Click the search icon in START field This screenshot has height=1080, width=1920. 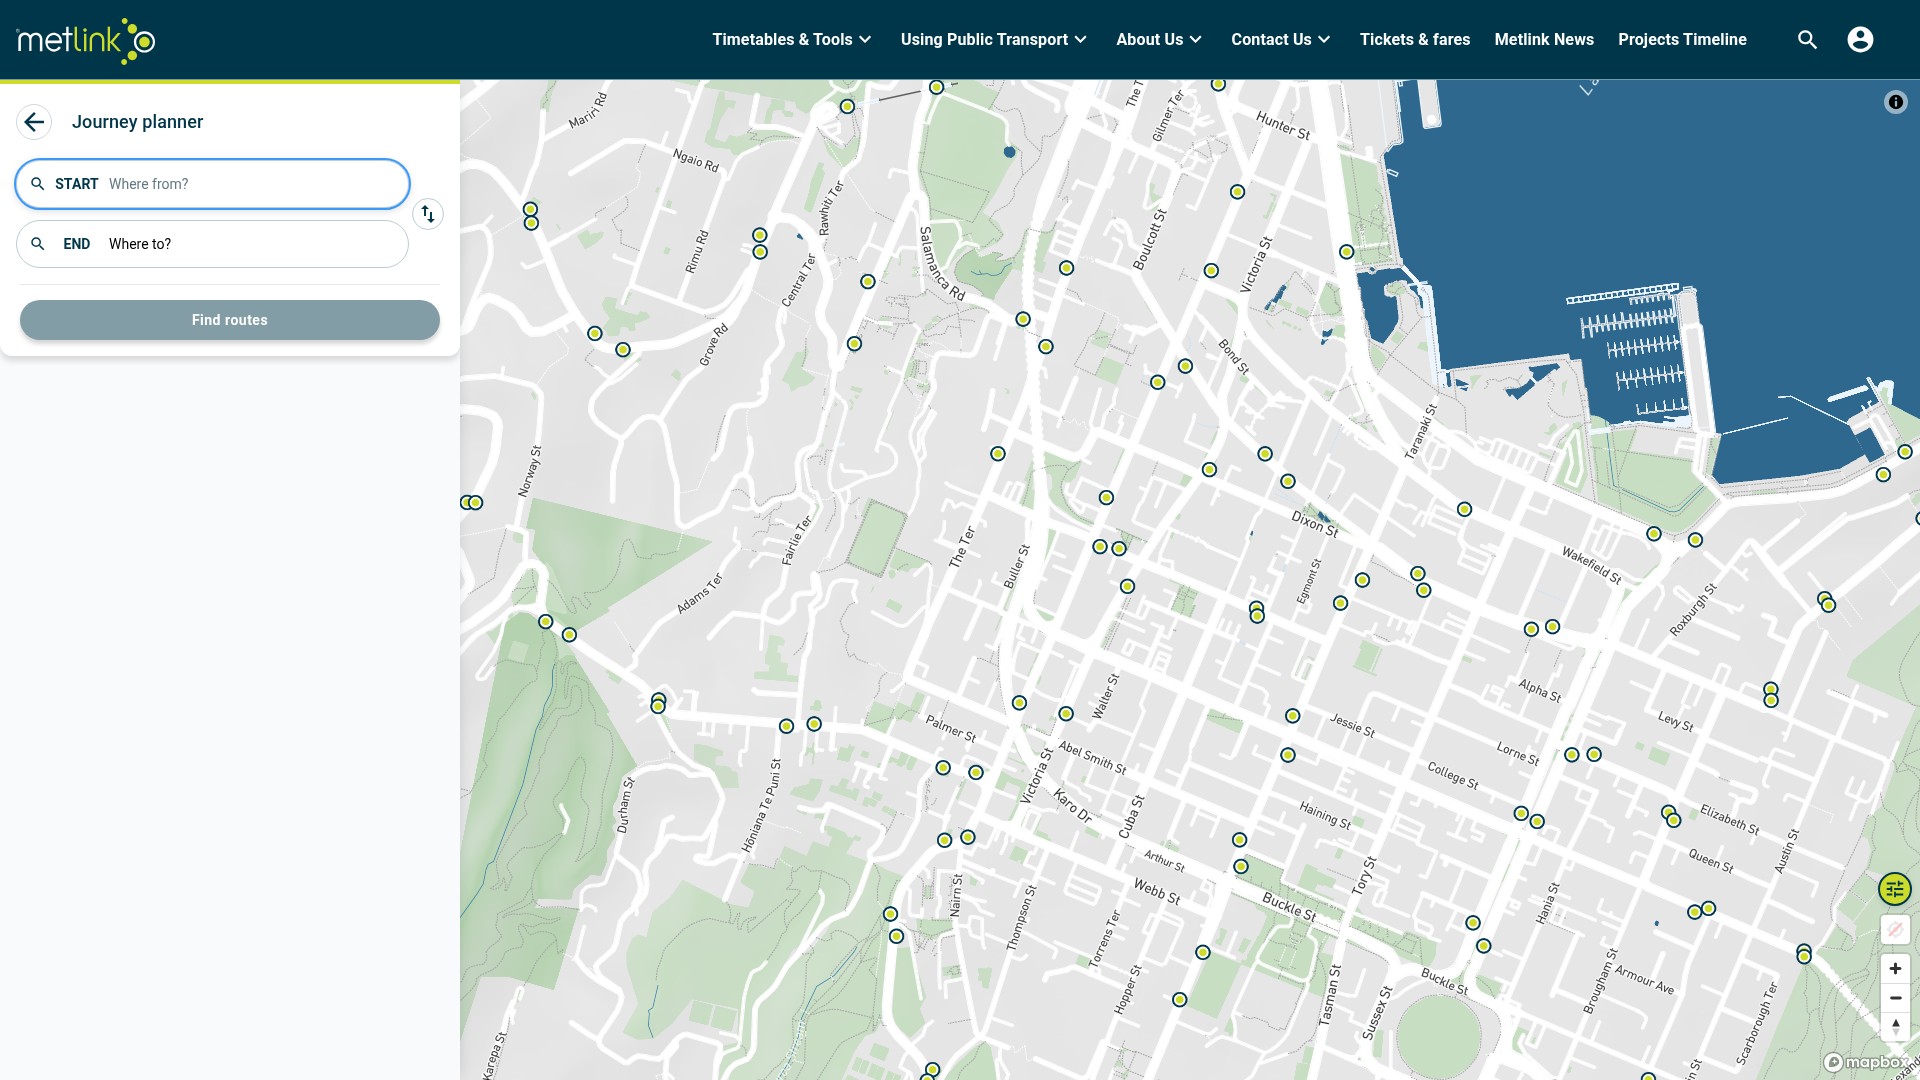38,184
